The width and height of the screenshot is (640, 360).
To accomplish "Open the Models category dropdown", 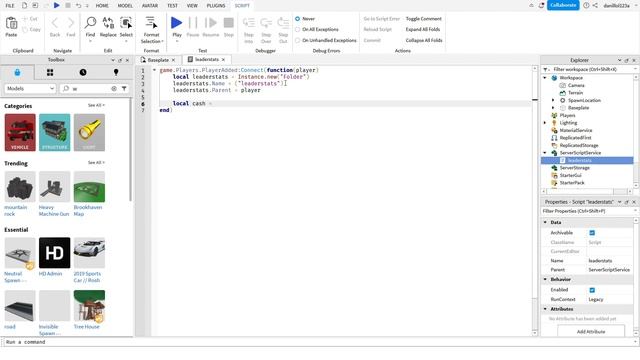I will [x=30, y=89].
